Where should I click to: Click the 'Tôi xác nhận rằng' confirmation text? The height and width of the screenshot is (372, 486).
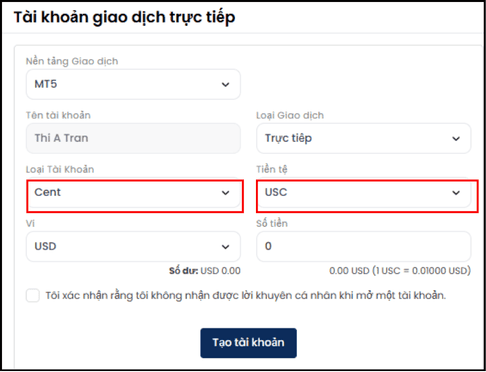[246, 295]
